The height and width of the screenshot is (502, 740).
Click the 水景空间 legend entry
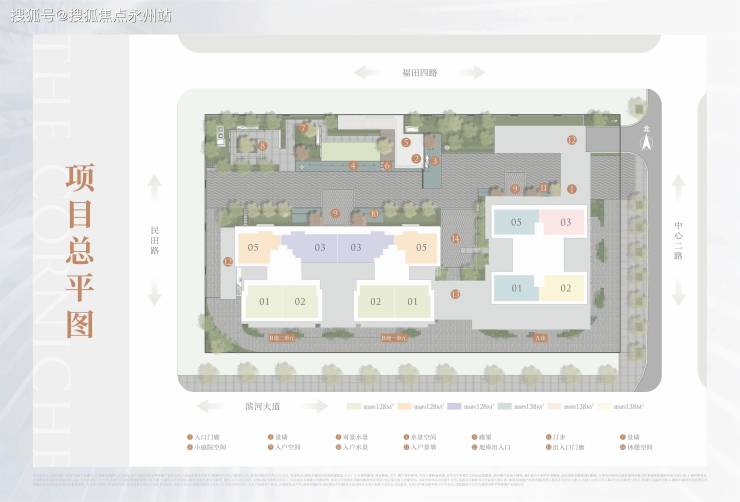click(x=420, y=437)
